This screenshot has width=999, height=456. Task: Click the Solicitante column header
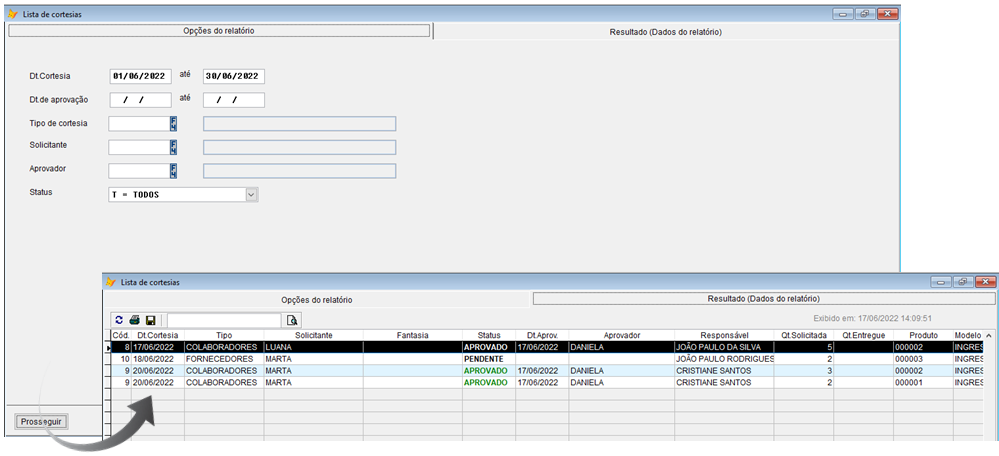313,335
